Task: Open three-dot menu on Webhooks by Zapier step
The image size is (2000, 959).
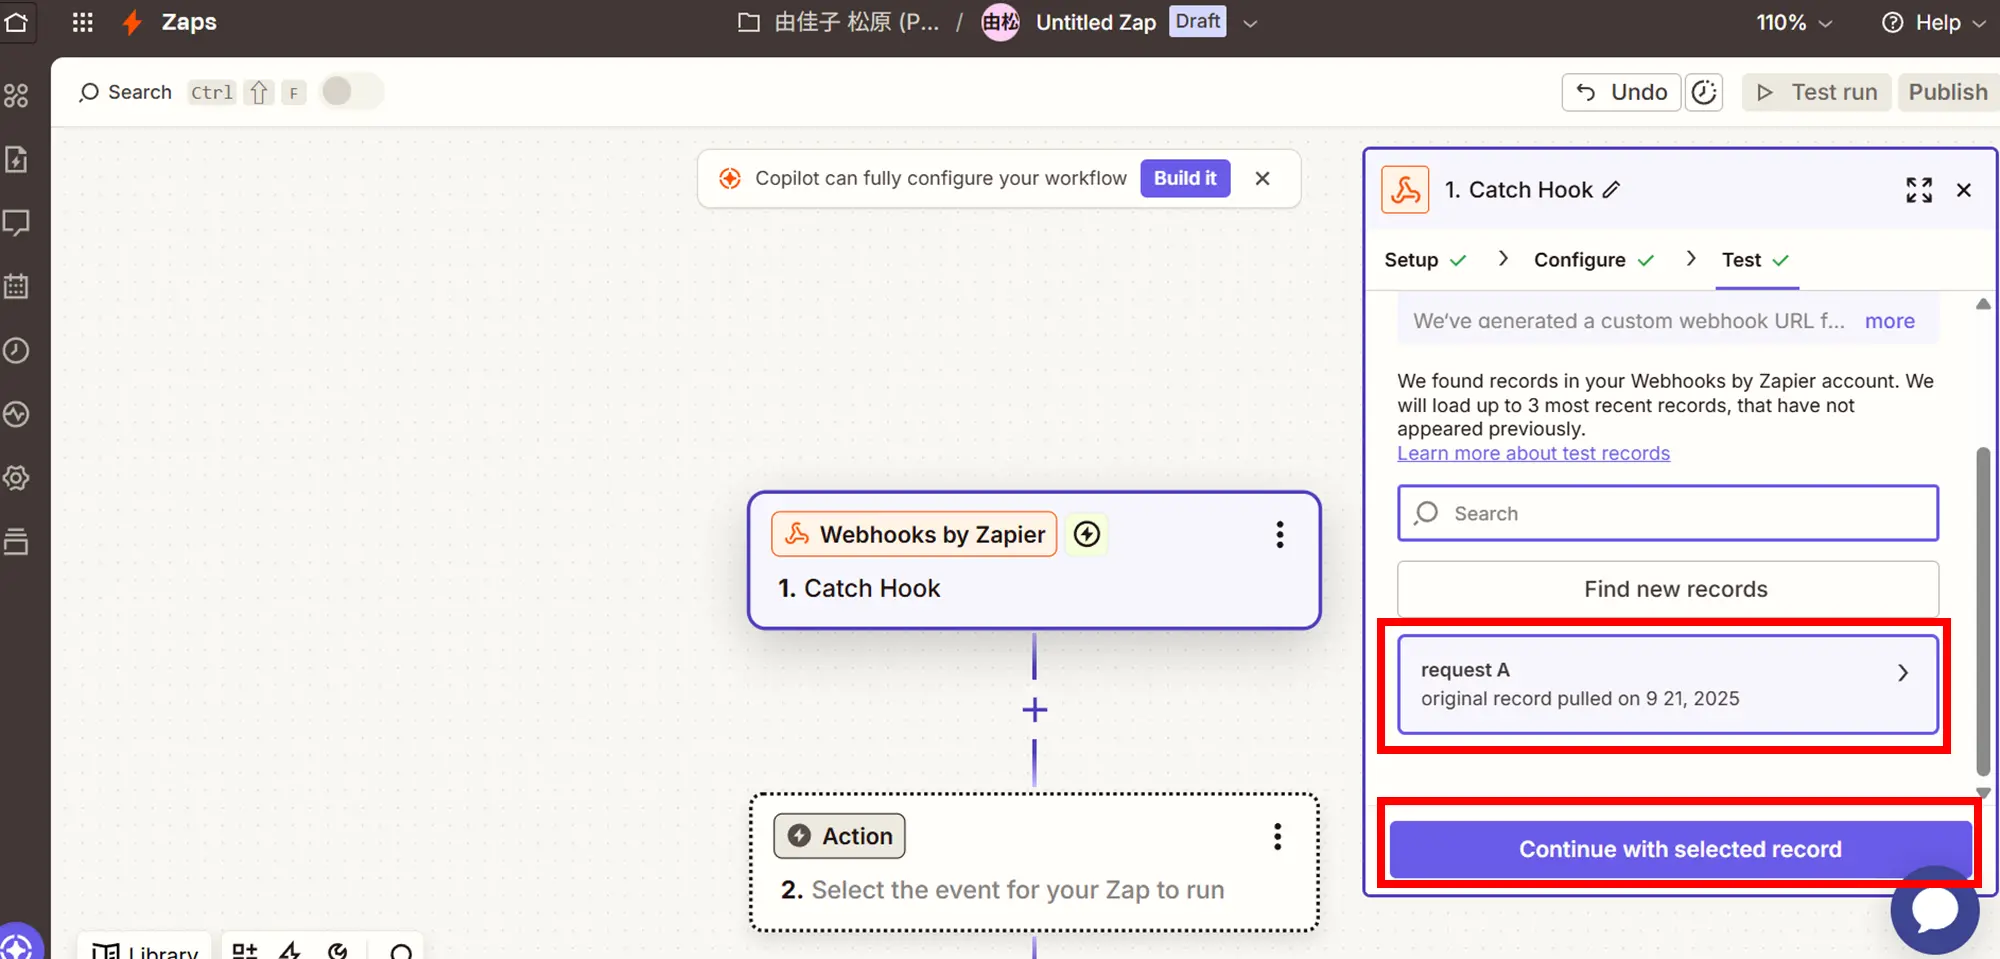Action: 1279,535
